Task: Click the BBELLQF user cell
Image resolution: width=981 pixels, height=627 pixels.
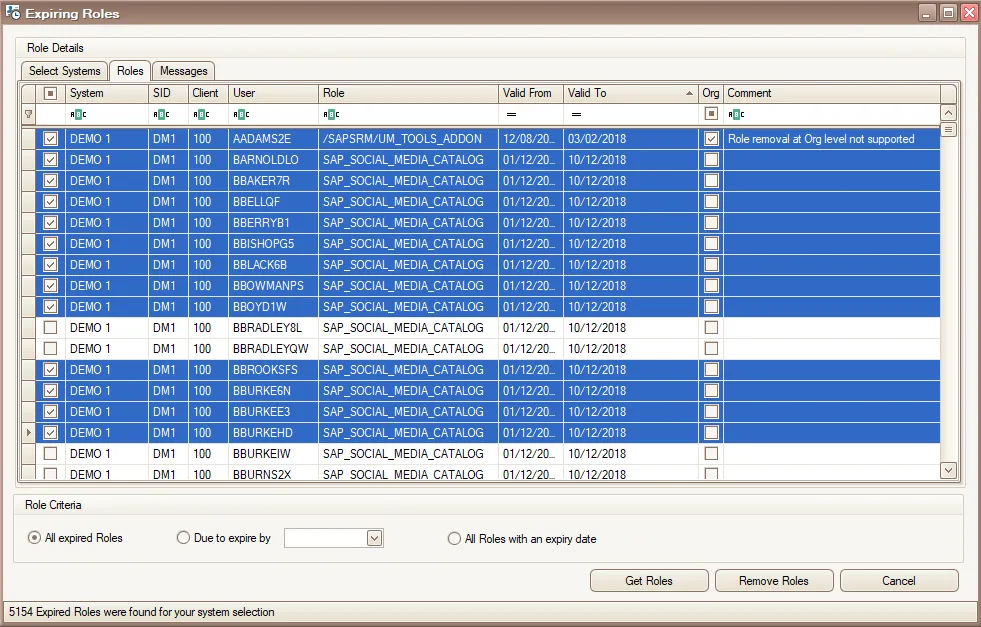Action: click(x=273, y=201)
